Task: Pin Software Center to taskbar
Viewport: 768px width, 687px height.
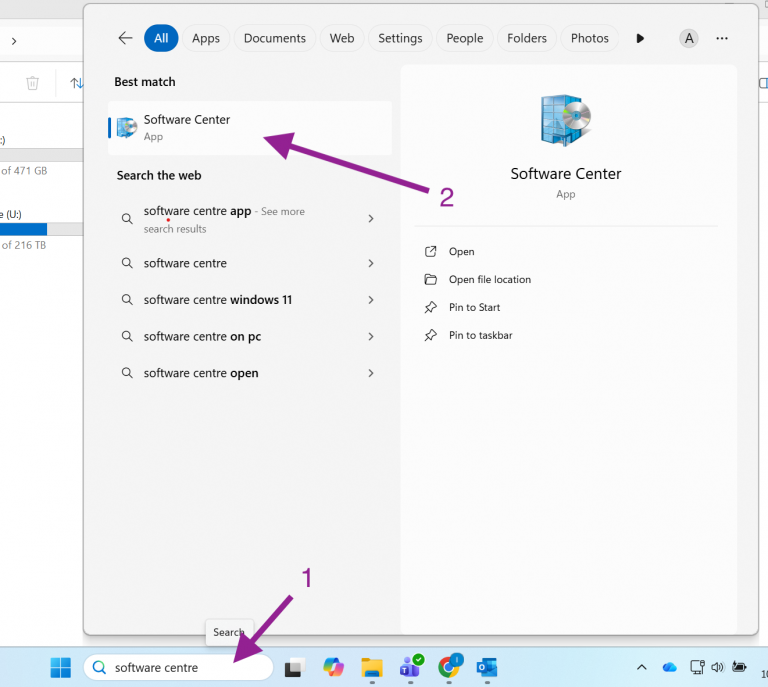Action: [480, 336]
